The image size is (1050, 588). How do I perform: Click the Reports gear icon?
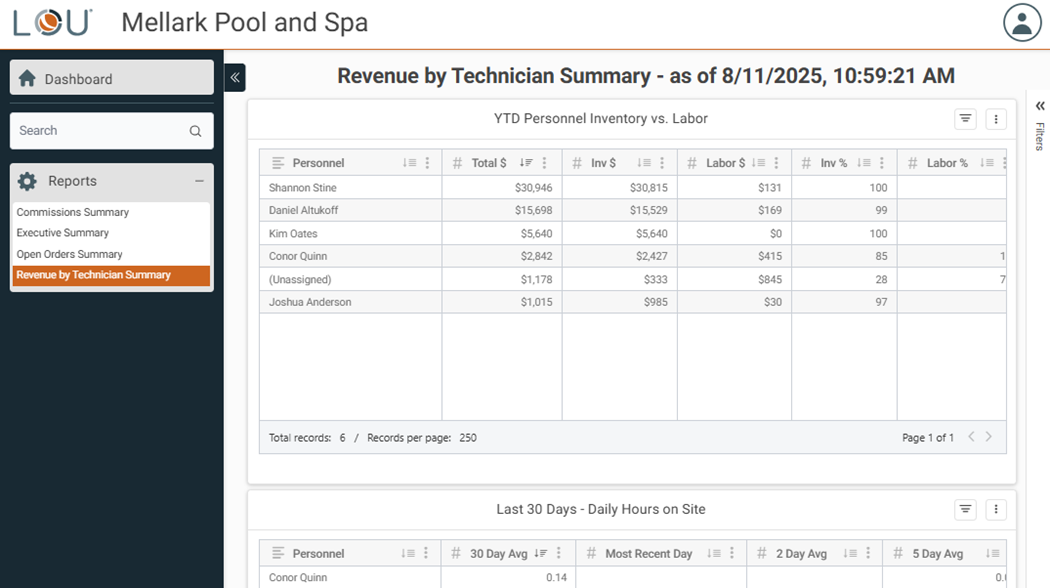click(x=27, y=181)
